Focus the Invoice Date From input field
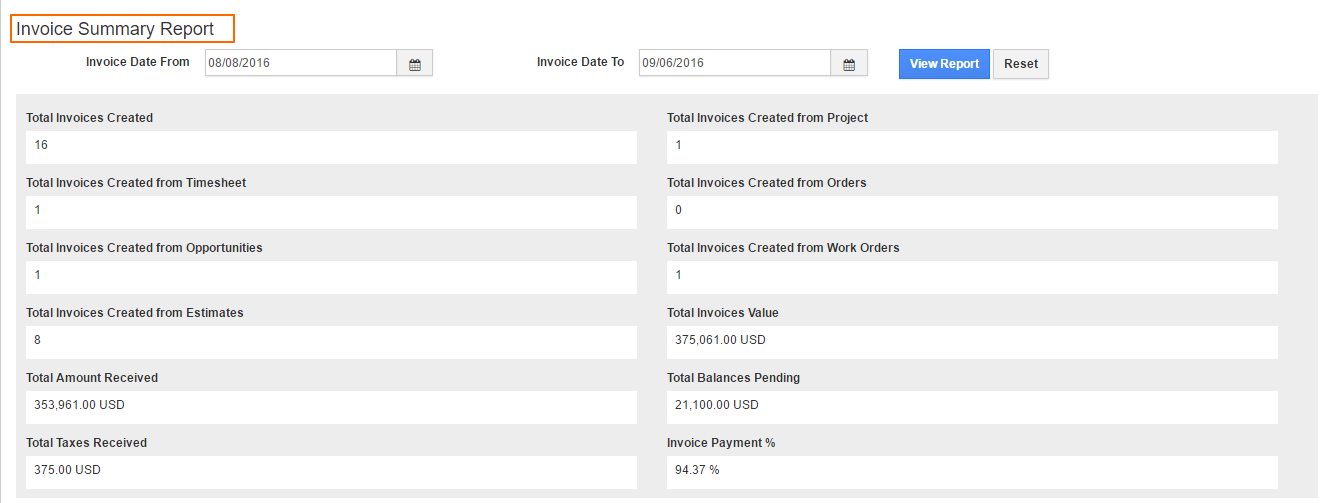 (300, 63)
